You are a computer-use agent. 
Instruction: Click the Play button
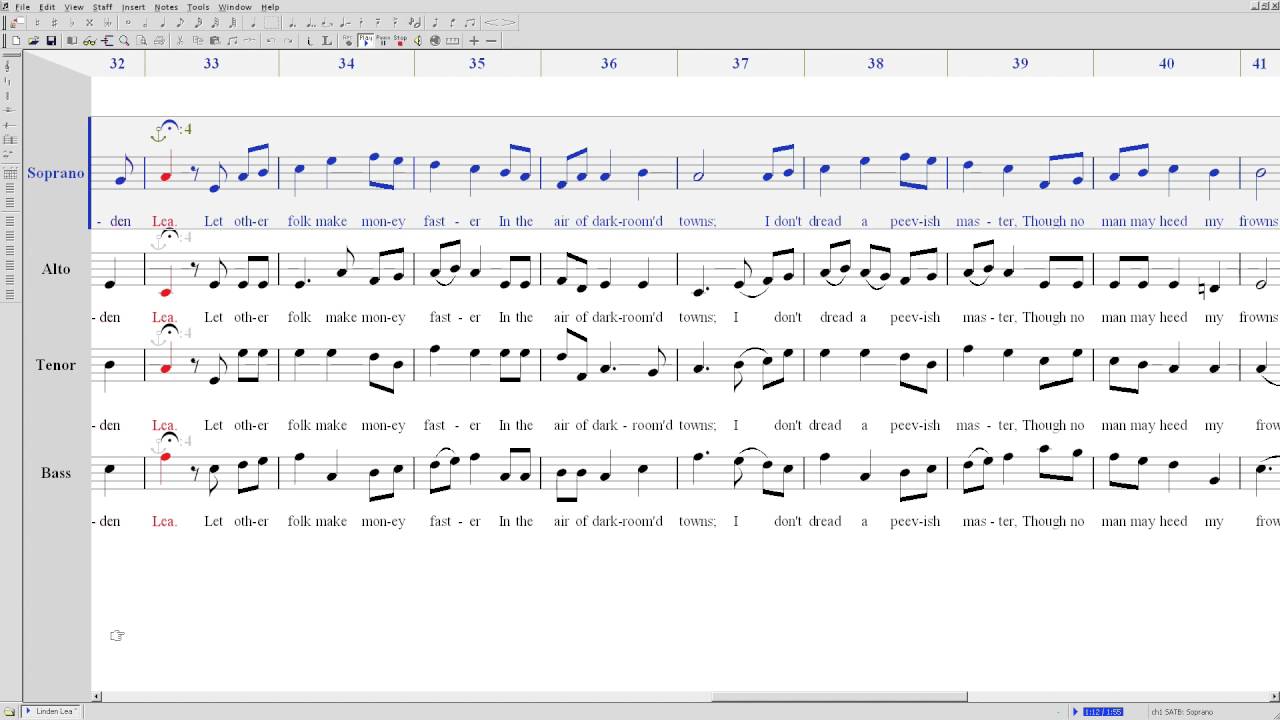pos(365,41)
